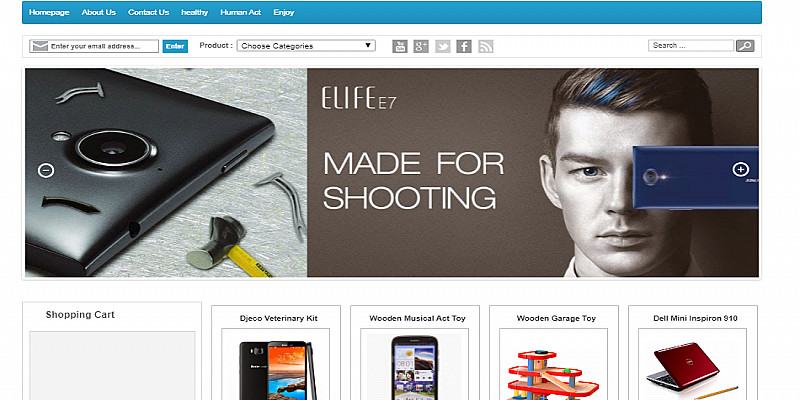Open the RSS feed icon
800x400 pixels.
[485, 46]
